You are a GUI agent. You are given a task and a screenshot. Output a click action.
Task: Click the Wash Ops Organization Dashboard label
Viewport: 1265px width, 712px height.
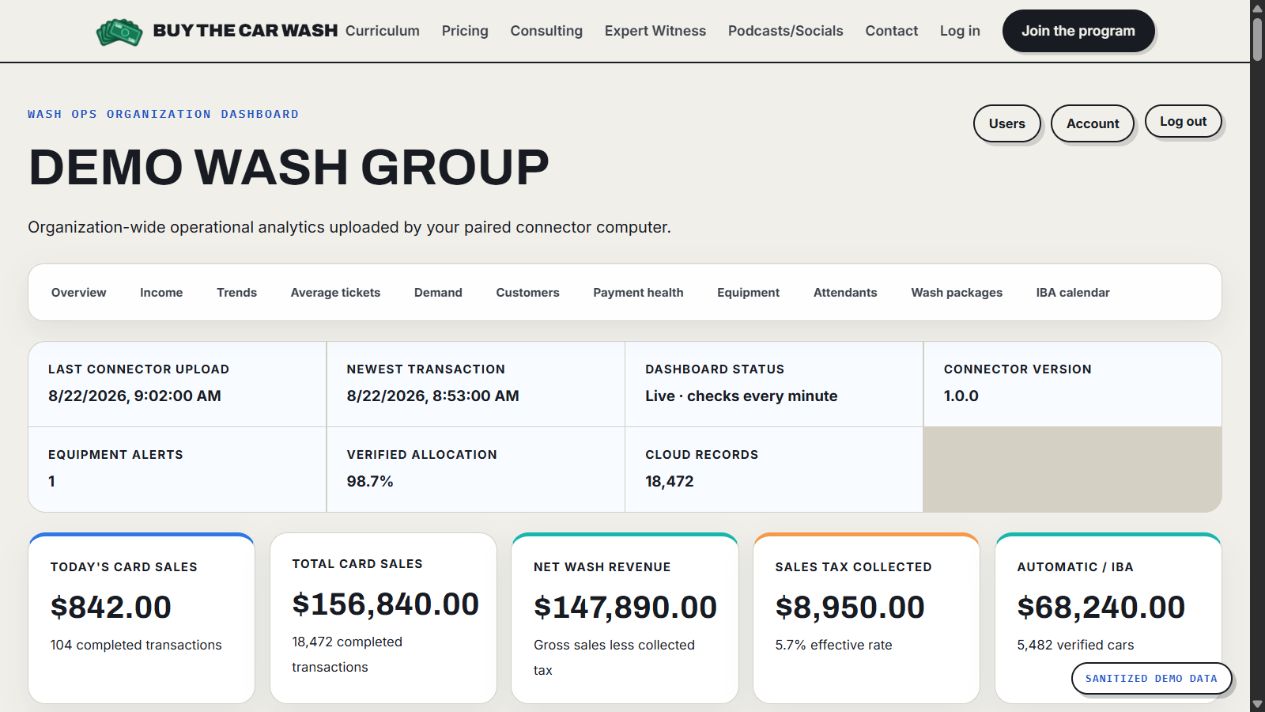[x=163, y=114]
